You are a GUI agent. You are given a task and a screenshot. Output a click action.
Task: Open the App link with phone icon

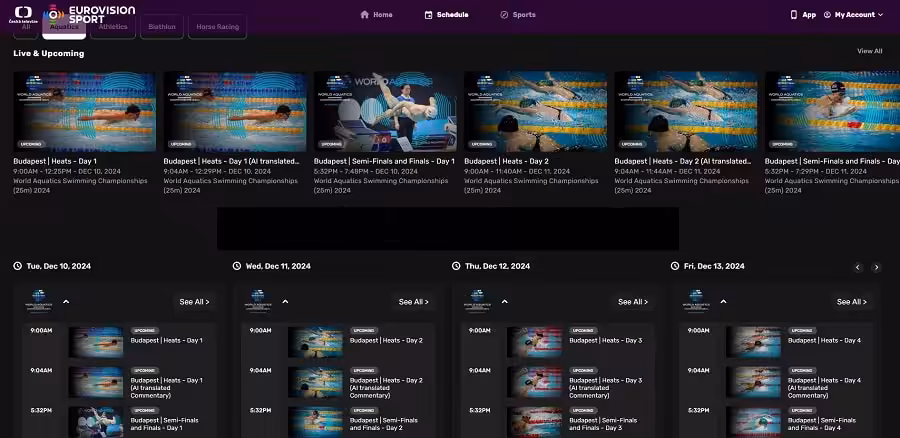tap(803, 15)
